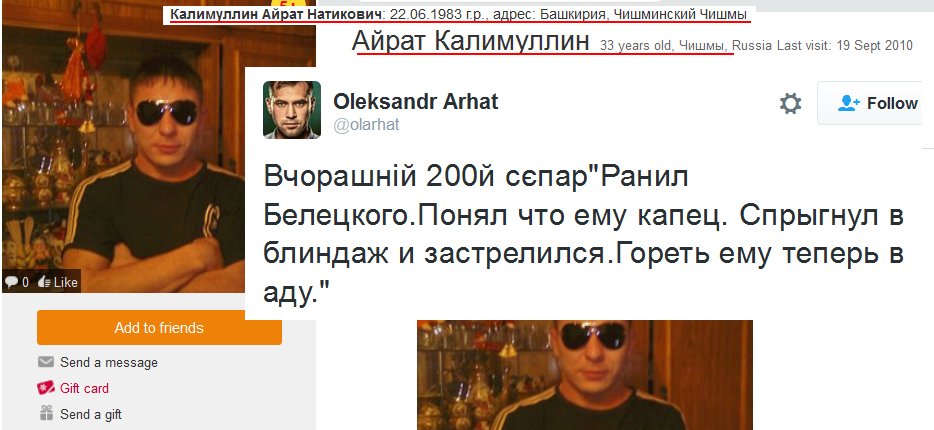This screenshot has width=934, height=430.
Task: Click the comment bubble icon on photo
Action: (11, 282)
